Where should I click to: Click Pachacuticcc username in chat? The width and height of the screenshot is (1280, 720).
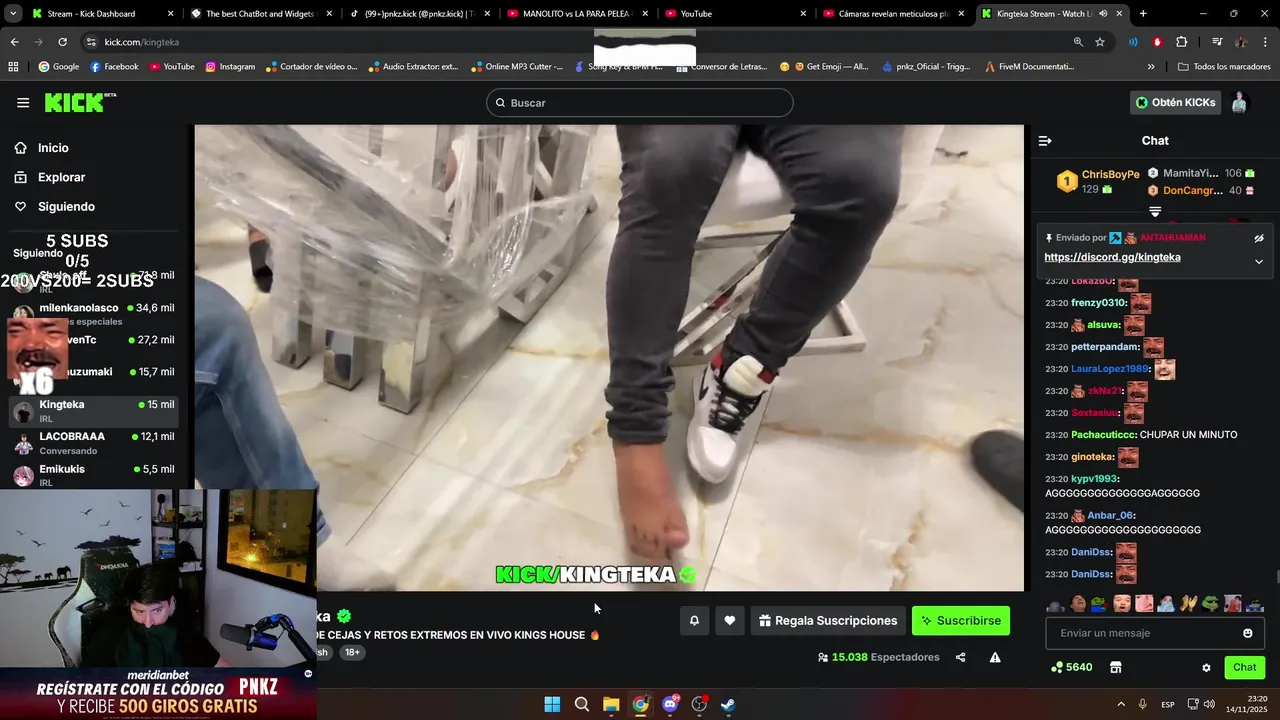(1103, 435)
